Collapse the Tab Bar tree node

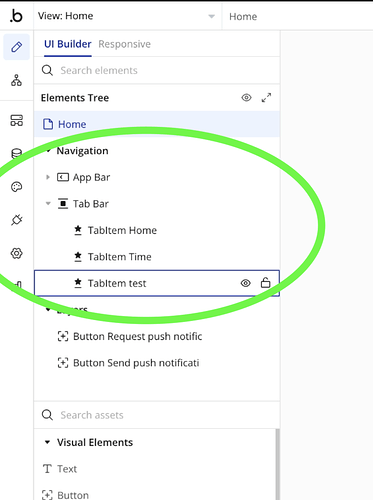[48, 203]
